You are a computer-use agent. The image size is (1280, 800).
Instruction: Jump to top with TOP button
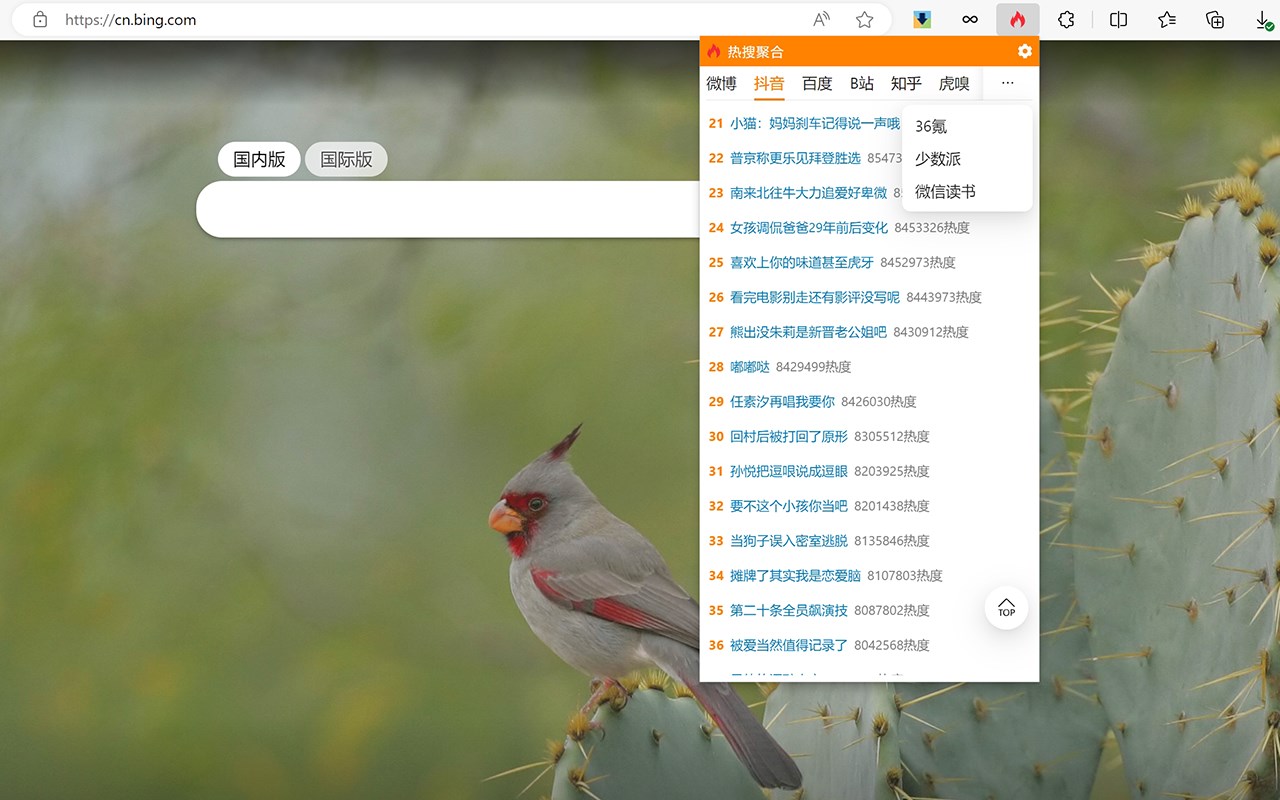(x=1006, y=607)
